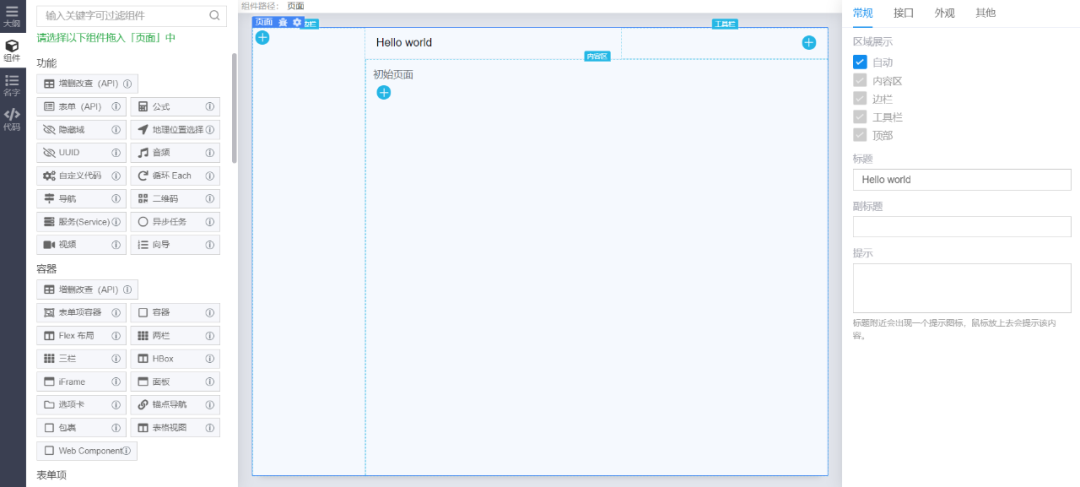
Task: Select the 三栏 layout component
Action: pyautogui.click(x=81, y=359)
